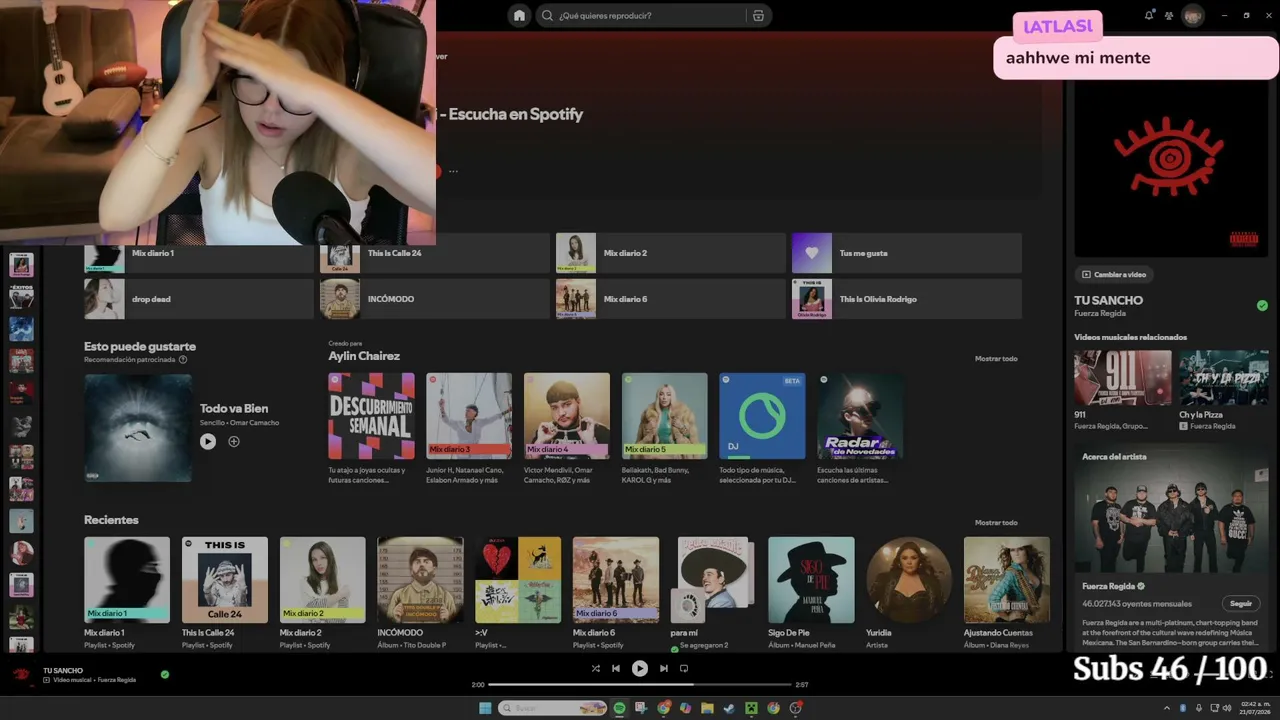This screenshot has height=720, width=1280.
Task: Open the 'Mix diario 1' shortcut tile
Action: point(199,253)
